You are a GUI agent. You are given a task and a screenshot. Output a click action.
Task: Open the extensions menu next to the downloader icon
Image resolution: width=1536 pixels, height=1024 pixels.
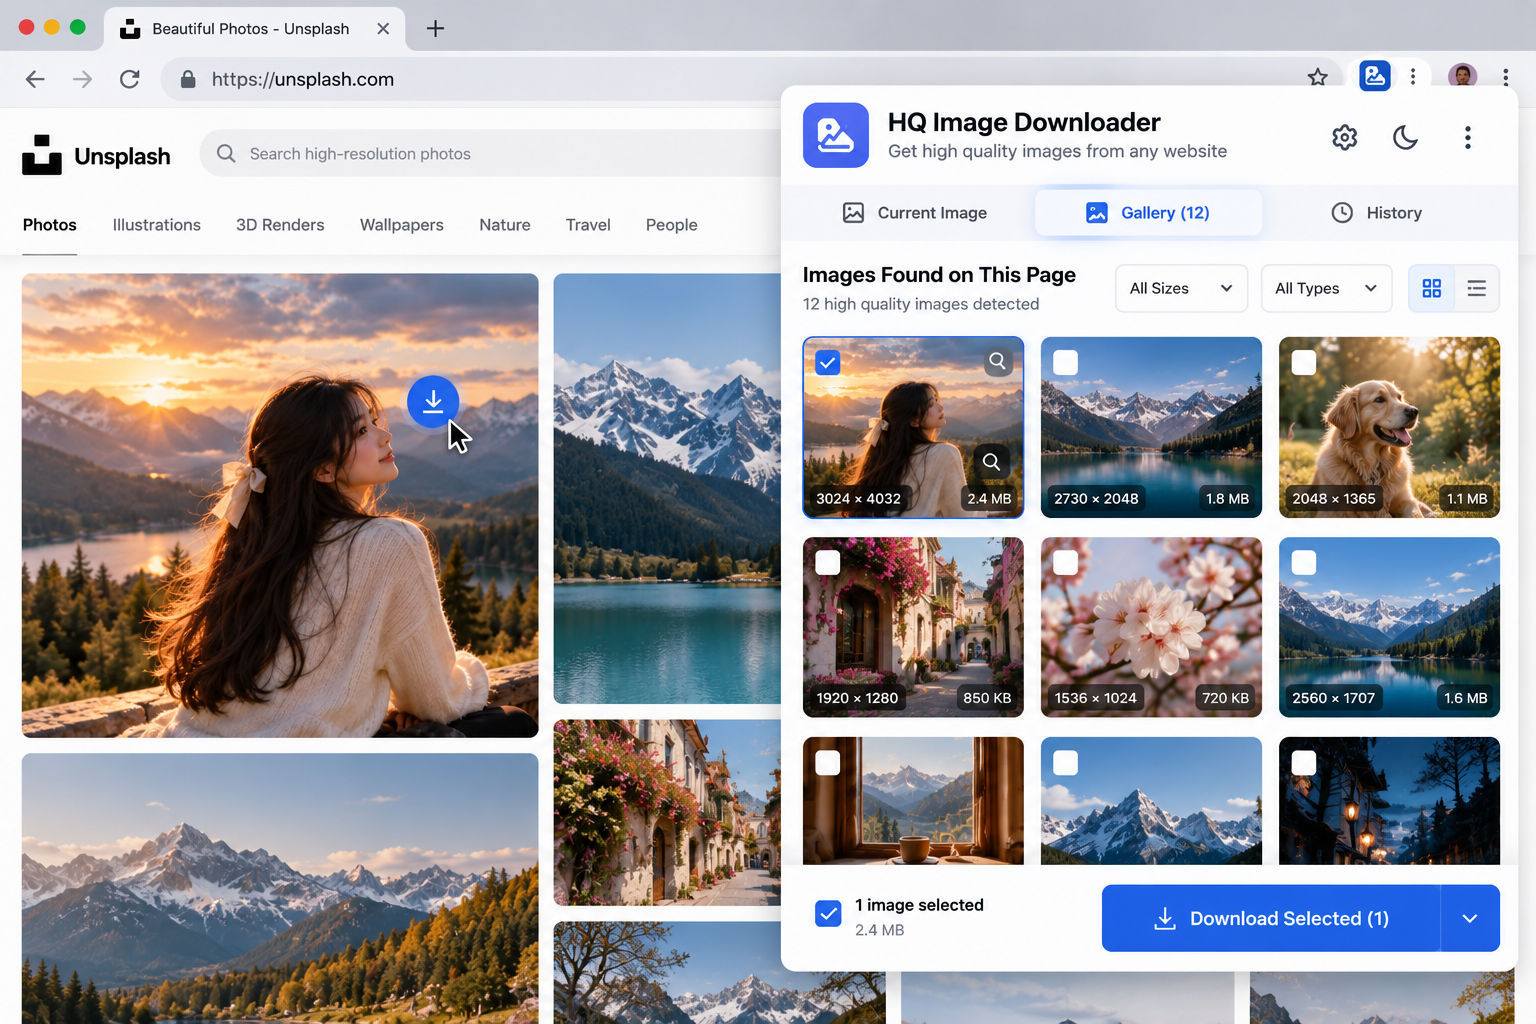point(1413,77)
